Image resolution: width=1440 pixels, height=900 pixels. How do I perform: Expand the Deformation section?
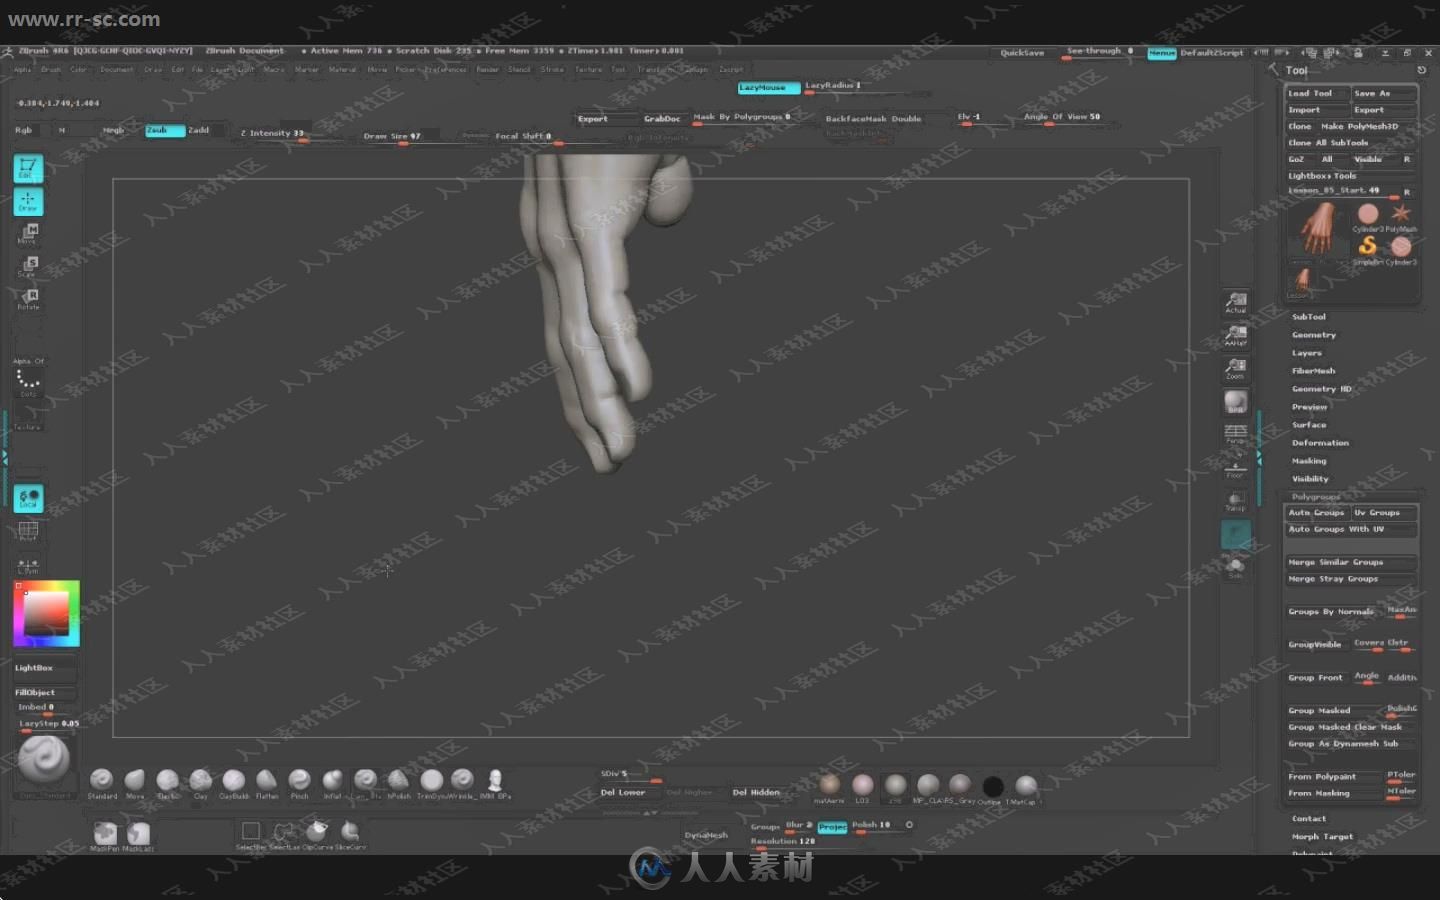[1320, 443]
